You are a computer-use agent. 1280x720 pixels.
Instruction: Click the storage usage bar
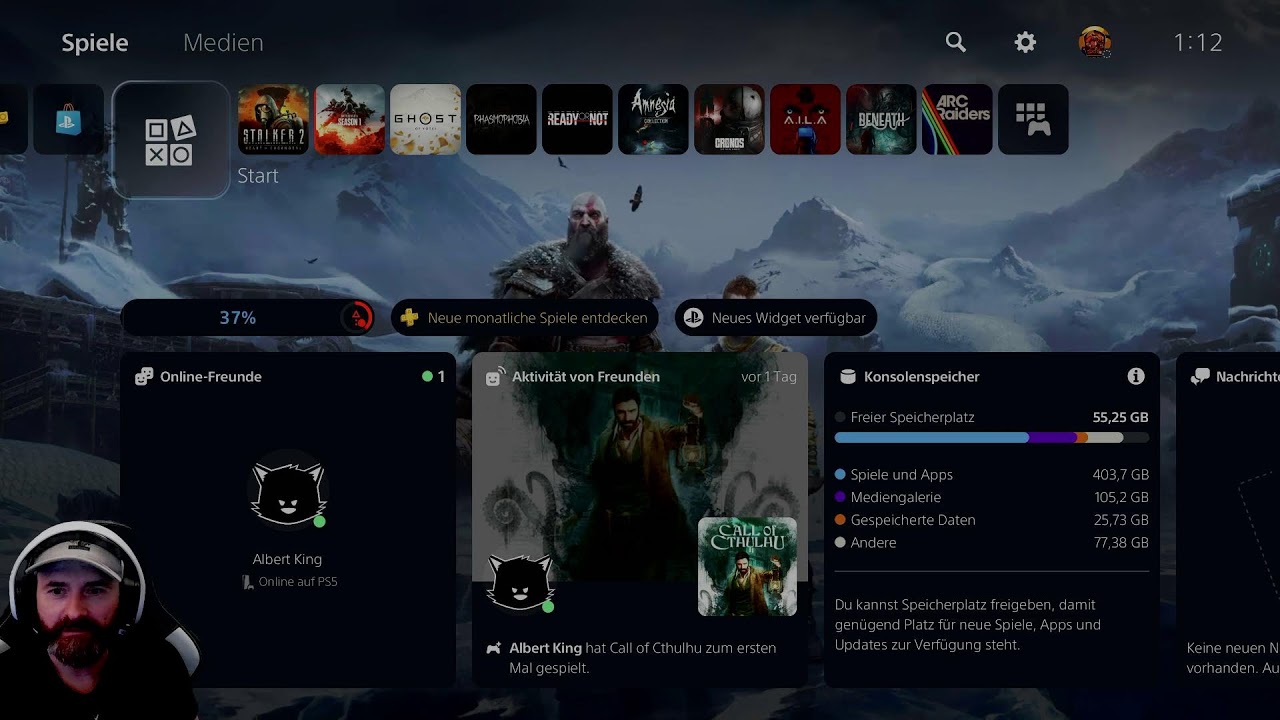click(992, 438)
